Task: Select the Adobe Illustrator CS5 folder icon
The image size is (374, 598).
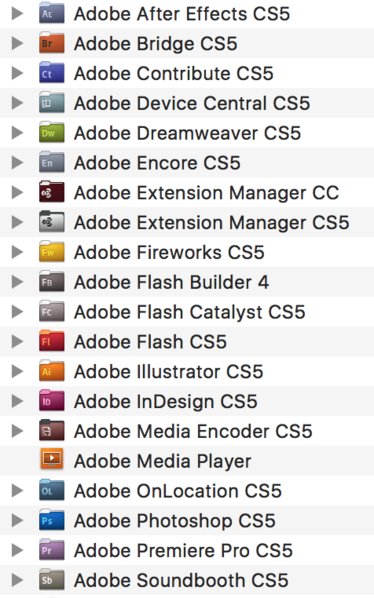Action: click(52, 371)
